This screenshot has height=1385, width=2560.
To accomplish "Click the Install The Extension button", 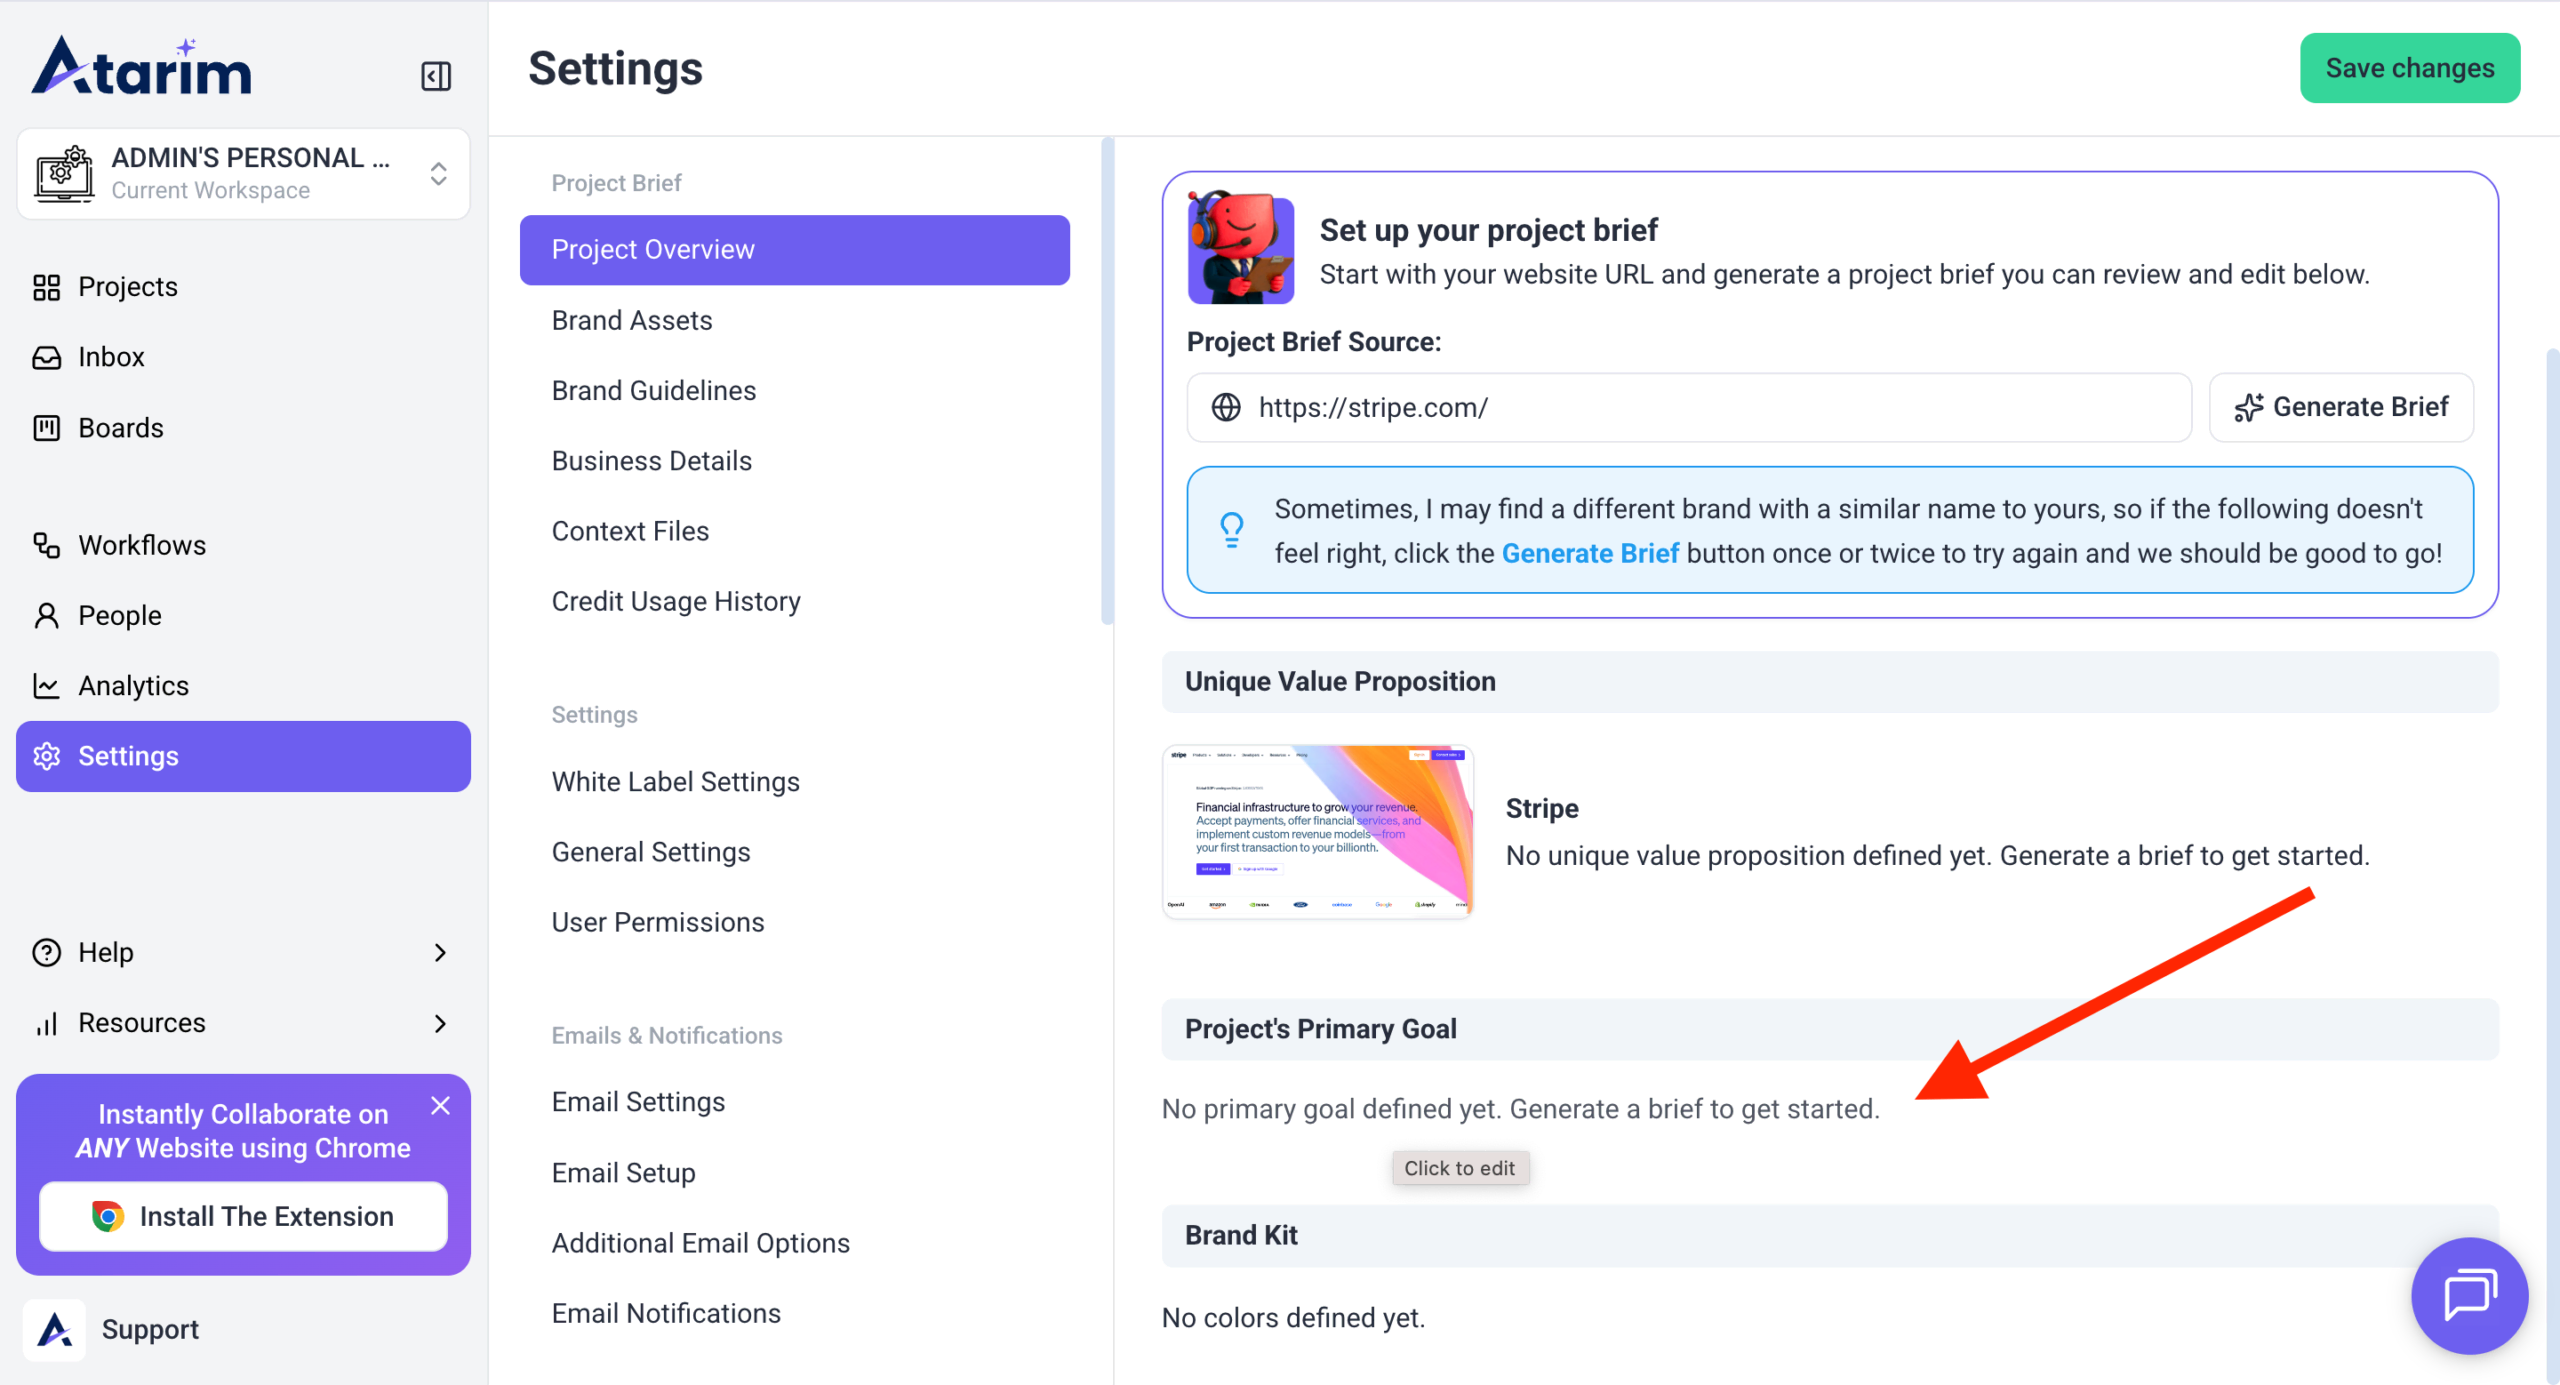I will coord(243,1216).
